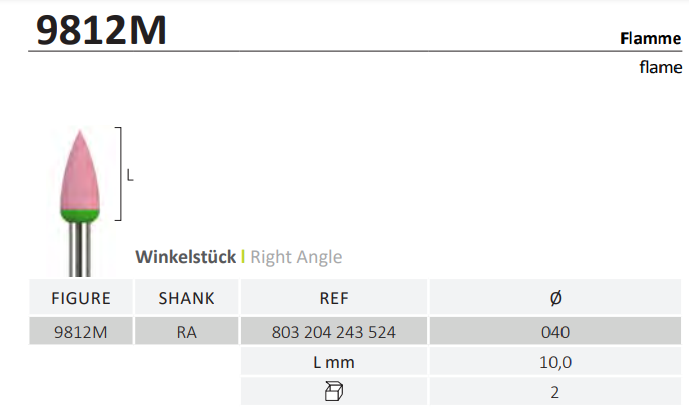Screen dimensions: 689x419
Task: Click the REF column header
Action: click(x=334, y=298)
